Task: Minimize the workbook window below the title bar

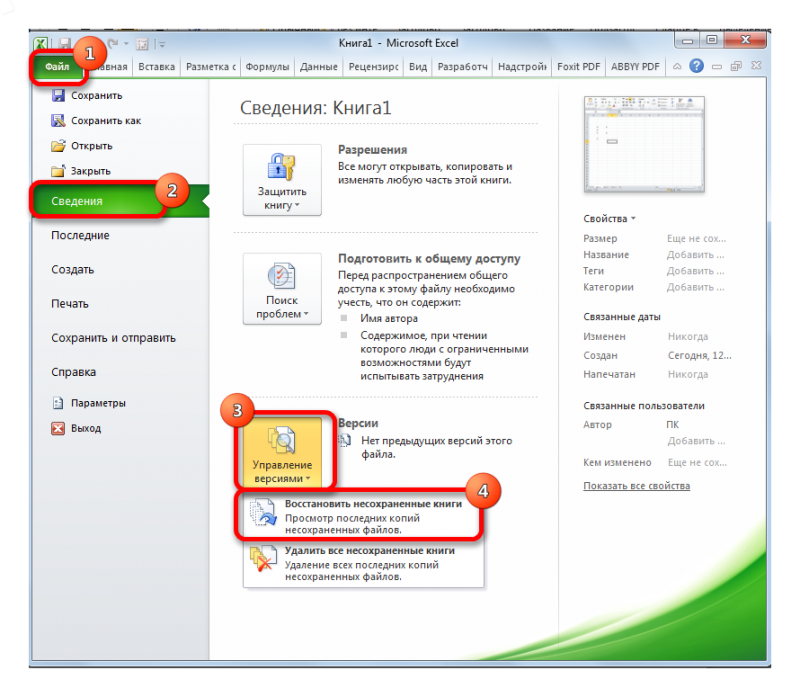Action: click(x=716, y=66)
